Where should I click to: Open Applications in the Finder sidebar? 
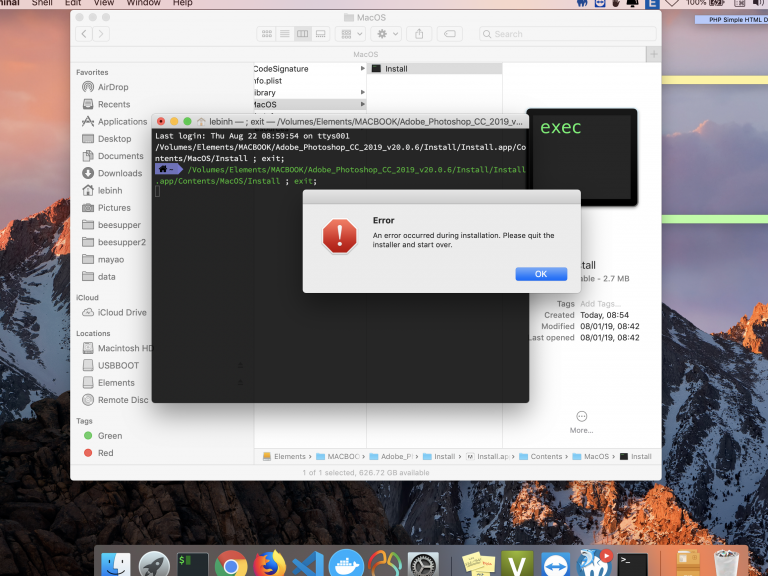tap(122, 121)
